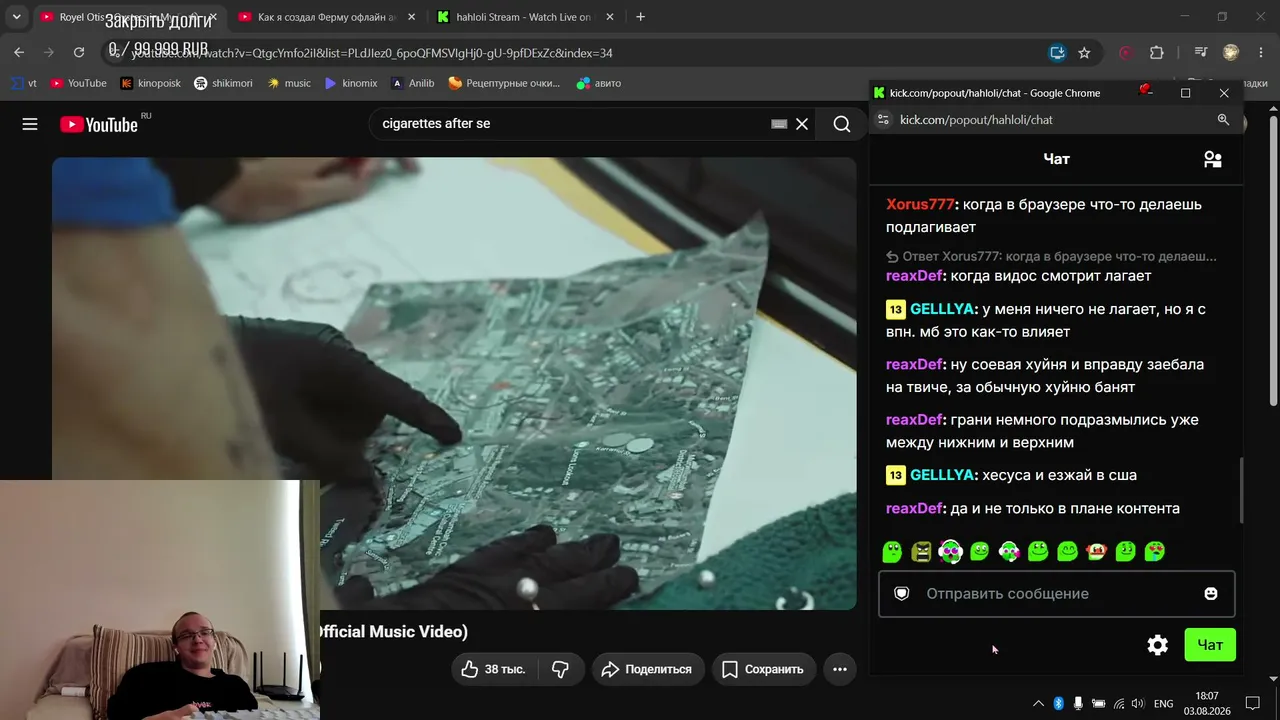This screenshot has height=720, width=1280.
Task: Open the Windows notification center
Action: (x=1253, y=704)
